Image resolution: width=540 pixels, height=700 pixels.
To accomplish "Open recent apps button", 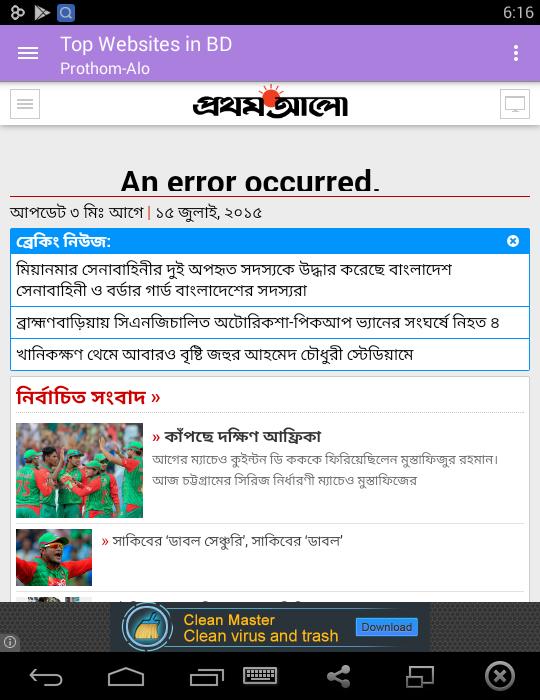I will (x=207, y=677).
